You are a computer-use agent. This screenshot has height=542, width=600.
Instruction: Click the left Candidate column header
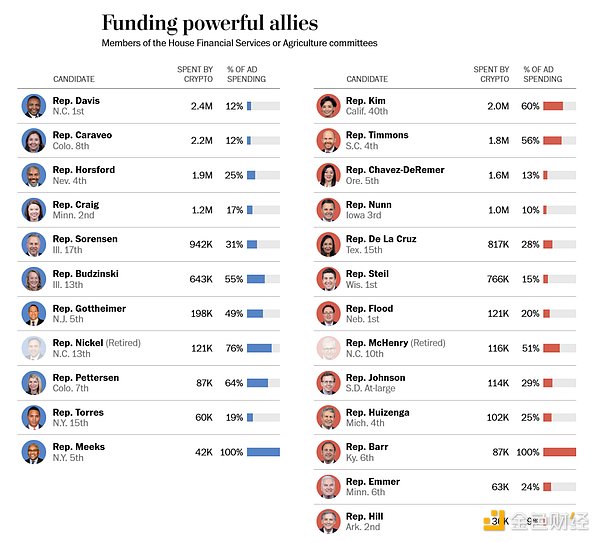(x=75, y=79)
